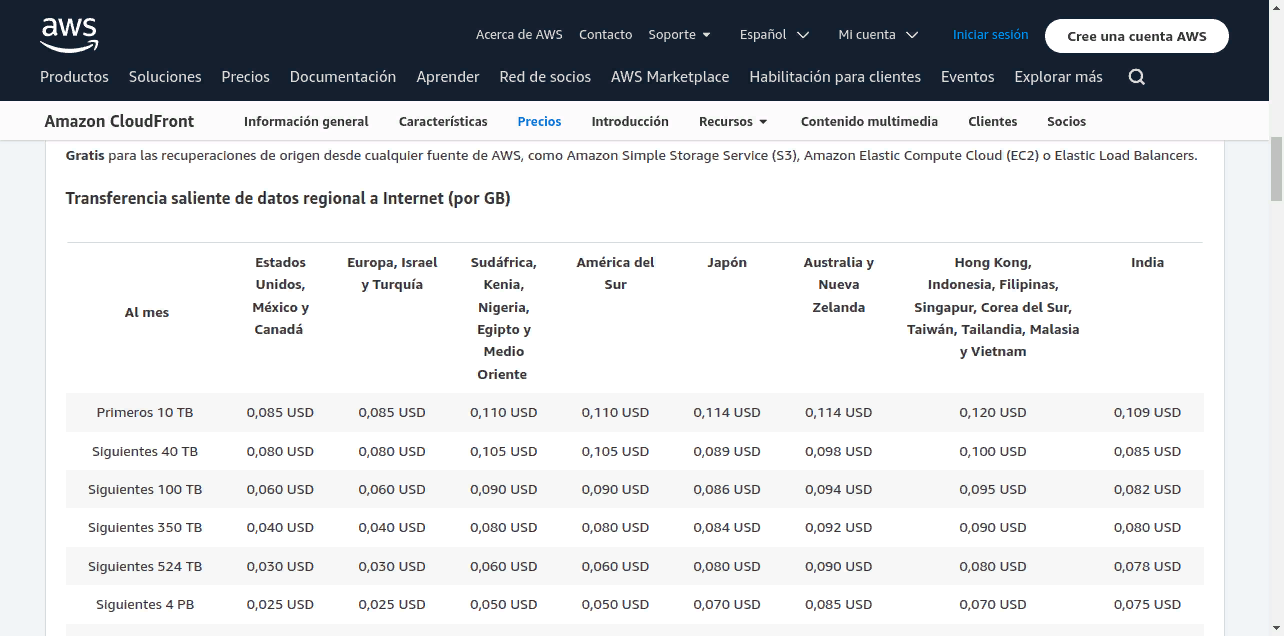The height and width of the screenshot is (636, 1284).
Task: Click 'Transferencia saliente de datos regional' heading
Action: tap(288, 198)
